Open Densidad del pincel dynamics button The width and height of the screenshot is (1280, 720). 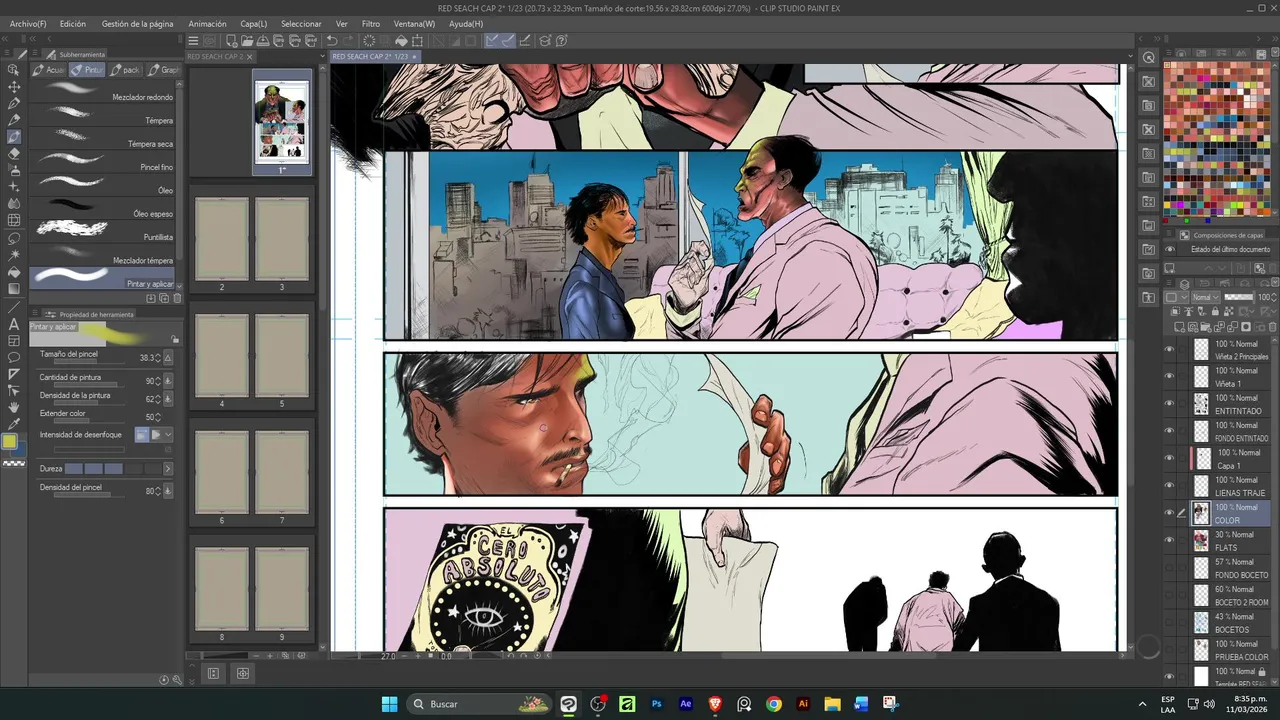tap(168, 491)
